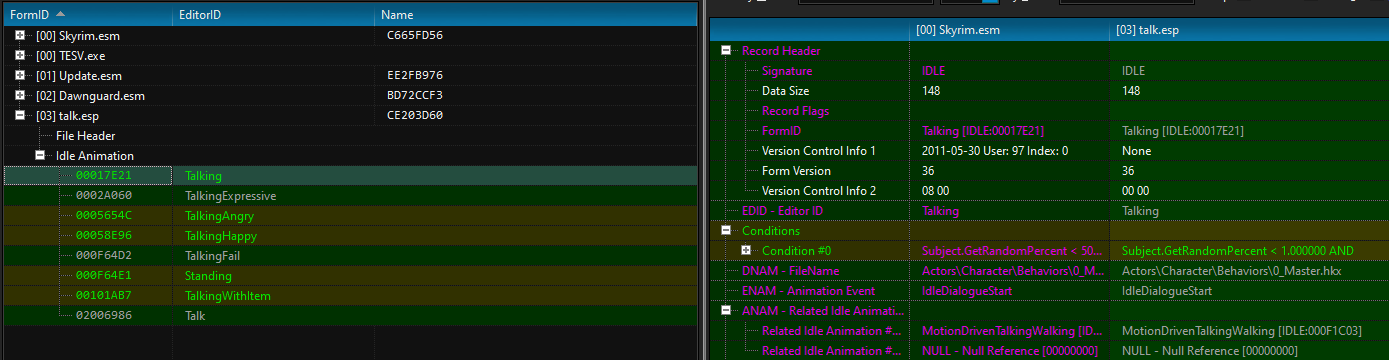The image size is (1389, 360).
Task: Select record 00017E21 Talking
Action: tap(350, 175)
